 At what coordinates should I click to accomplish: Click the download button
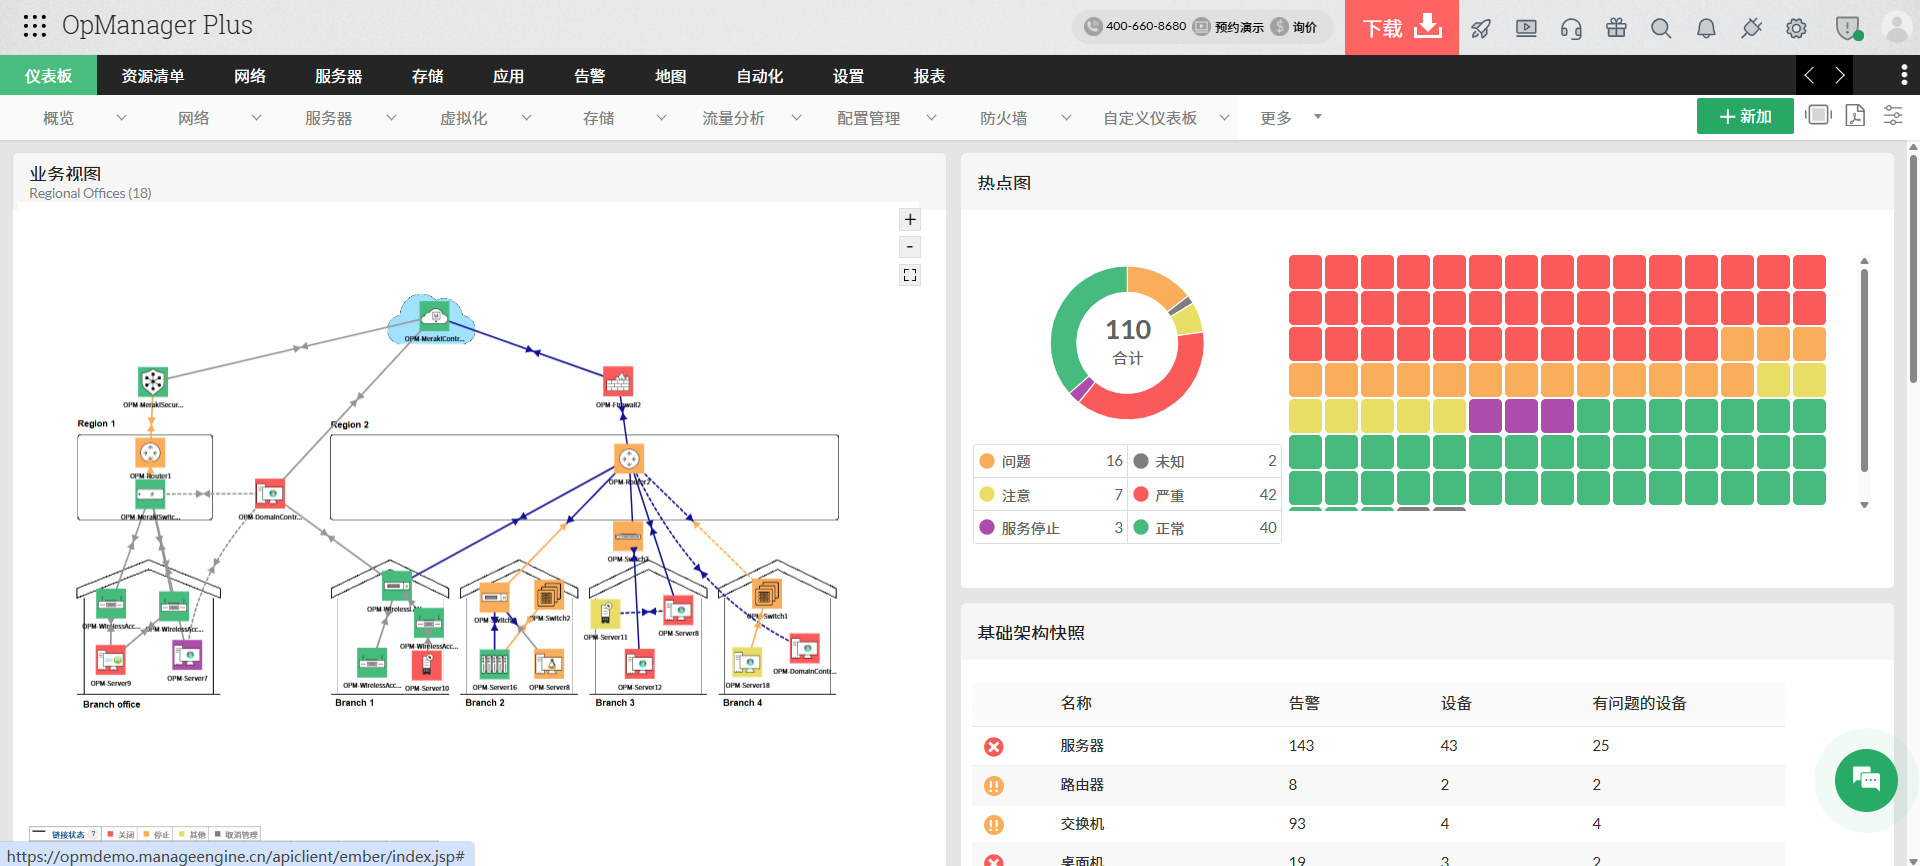1402,27
